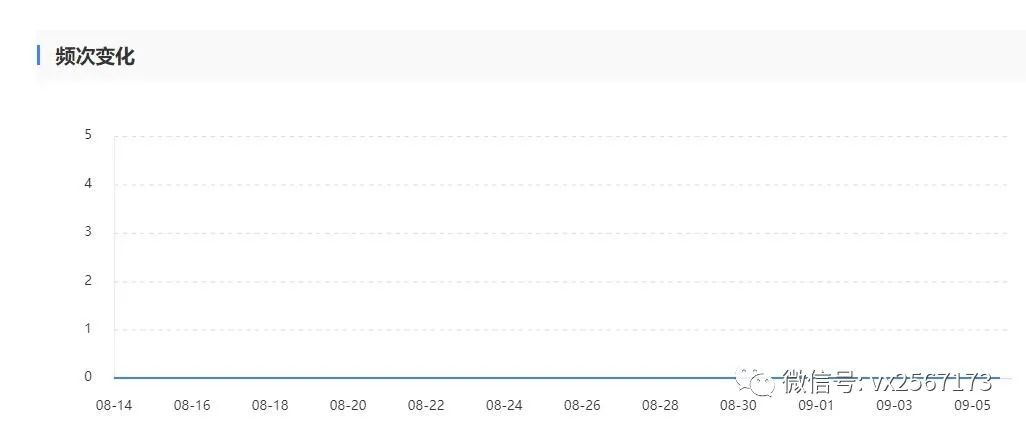Image resolution: width=1026 pixels, height=427 pixels.
Task: Select the 09-01 date label
Action: click(x=816, y=405)
